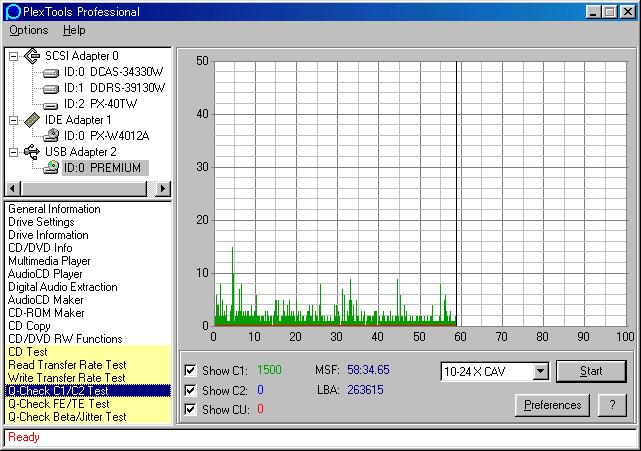This screenshot has width=641, height=451.
Task: Click the IDE Adapter 1 icon
Action: pyautogui.click(x=32, y=120)
